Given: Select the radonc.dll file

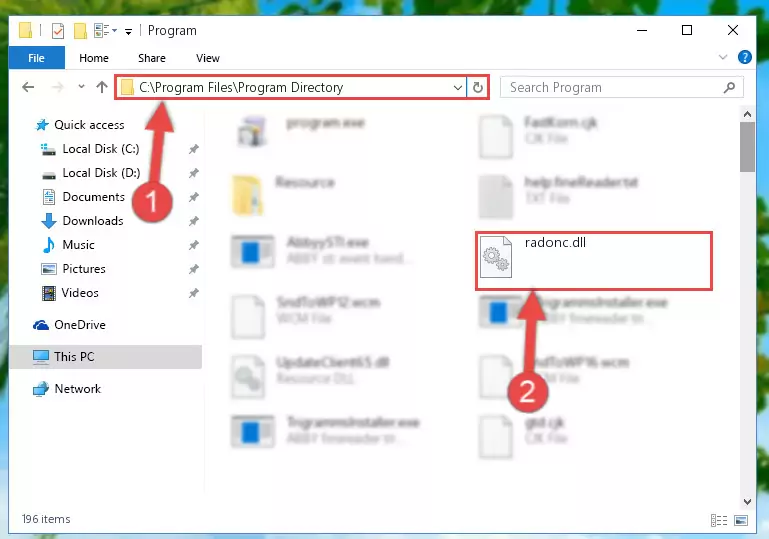Looking at the screenshot, I should [x=594, y=261].
